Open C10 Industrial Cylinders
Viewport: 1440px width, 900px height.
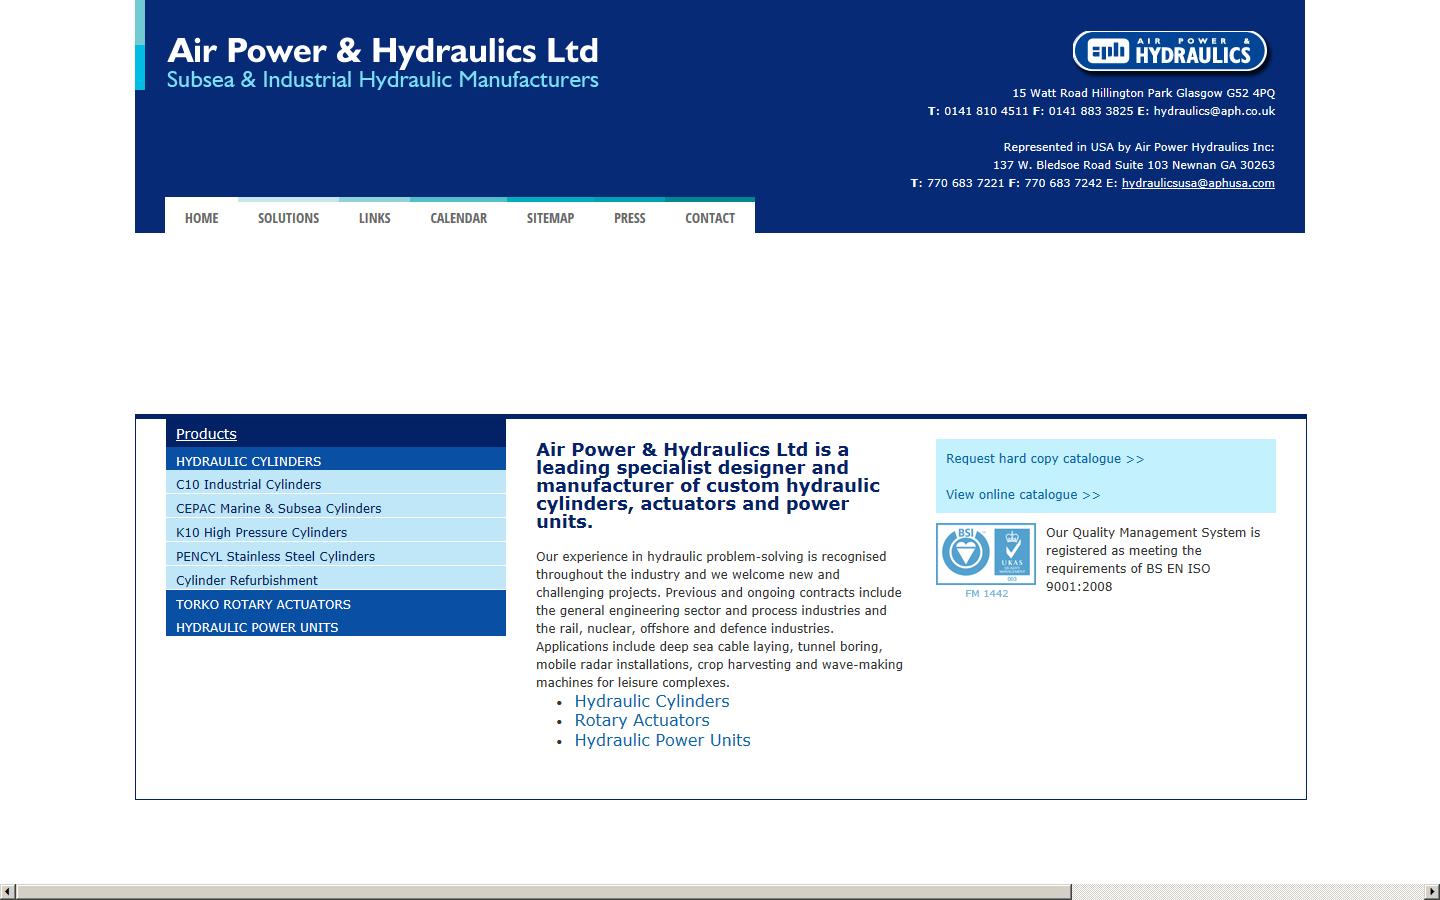[x=248, y=484]
